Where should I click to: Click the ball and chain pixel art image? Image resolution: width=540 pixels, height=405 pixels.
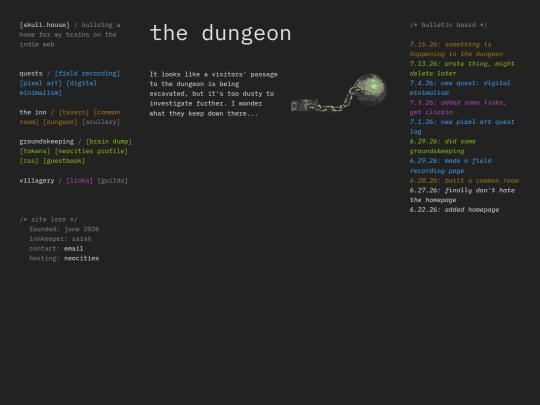[x=339, y=93]
